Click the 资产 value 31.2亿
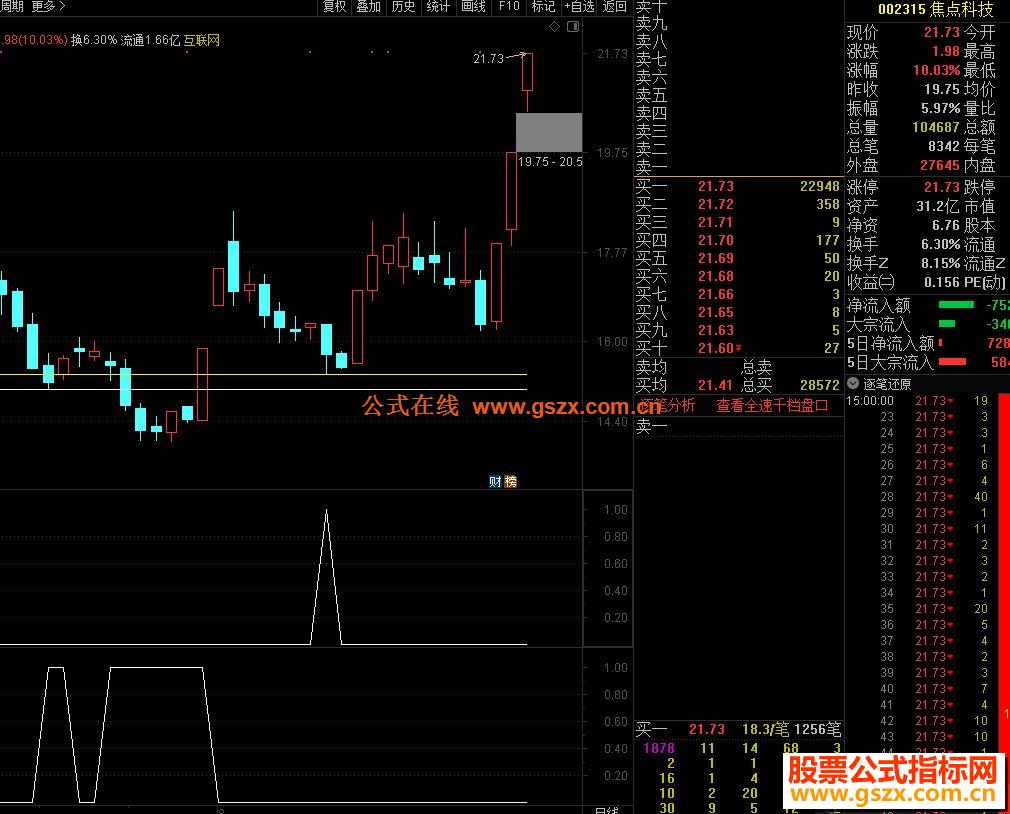The height and width of the screenshot is (814, 1010). (x=938, y=207)
